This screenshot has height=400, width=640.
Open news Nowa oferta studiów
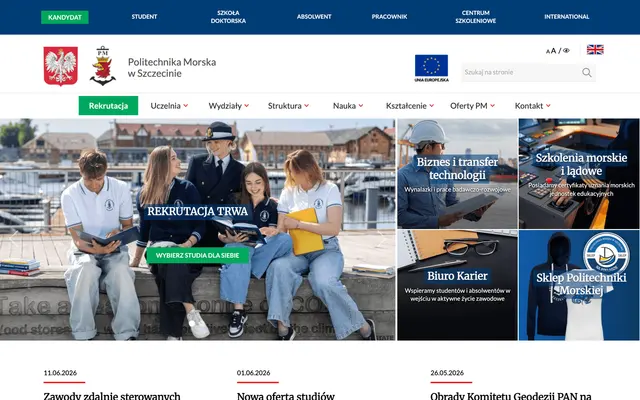[286, 396]
